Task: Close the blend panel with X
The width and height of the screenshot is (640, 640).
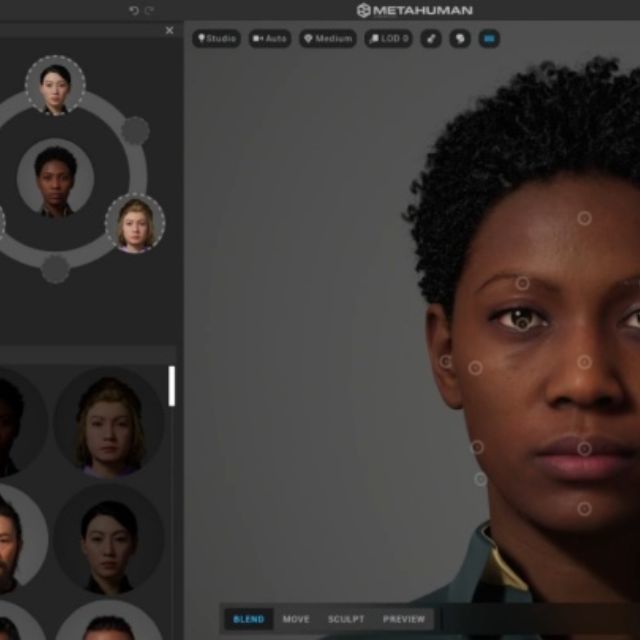Action: pyautogui.click(x=169, y=31)
